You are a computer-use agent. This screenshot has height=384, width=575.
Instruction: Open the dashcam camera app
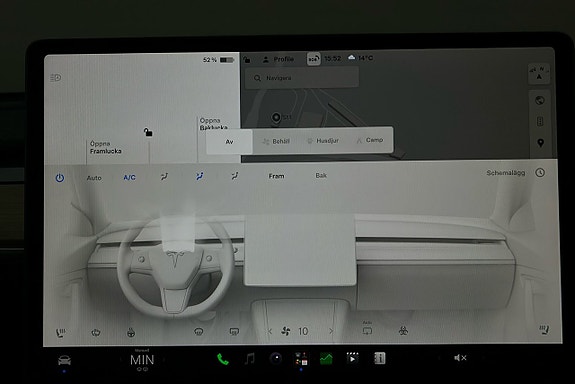pos(276,358)
